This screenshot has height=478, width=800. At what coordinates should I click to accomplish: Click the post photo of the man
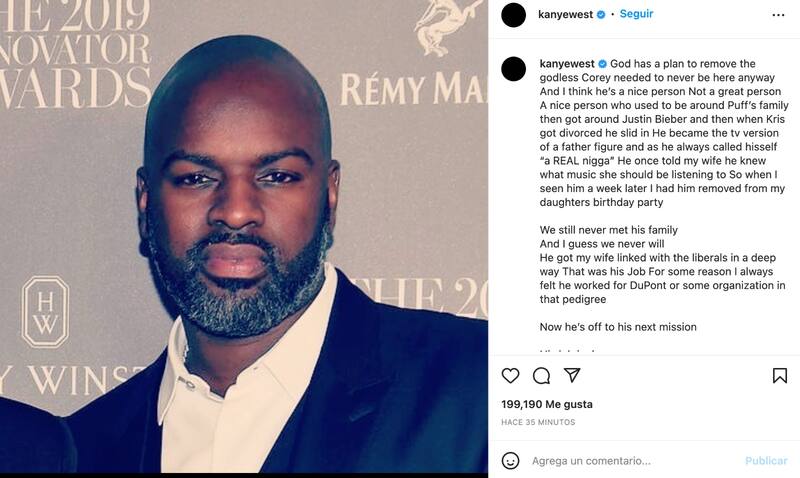coord(244,236)
